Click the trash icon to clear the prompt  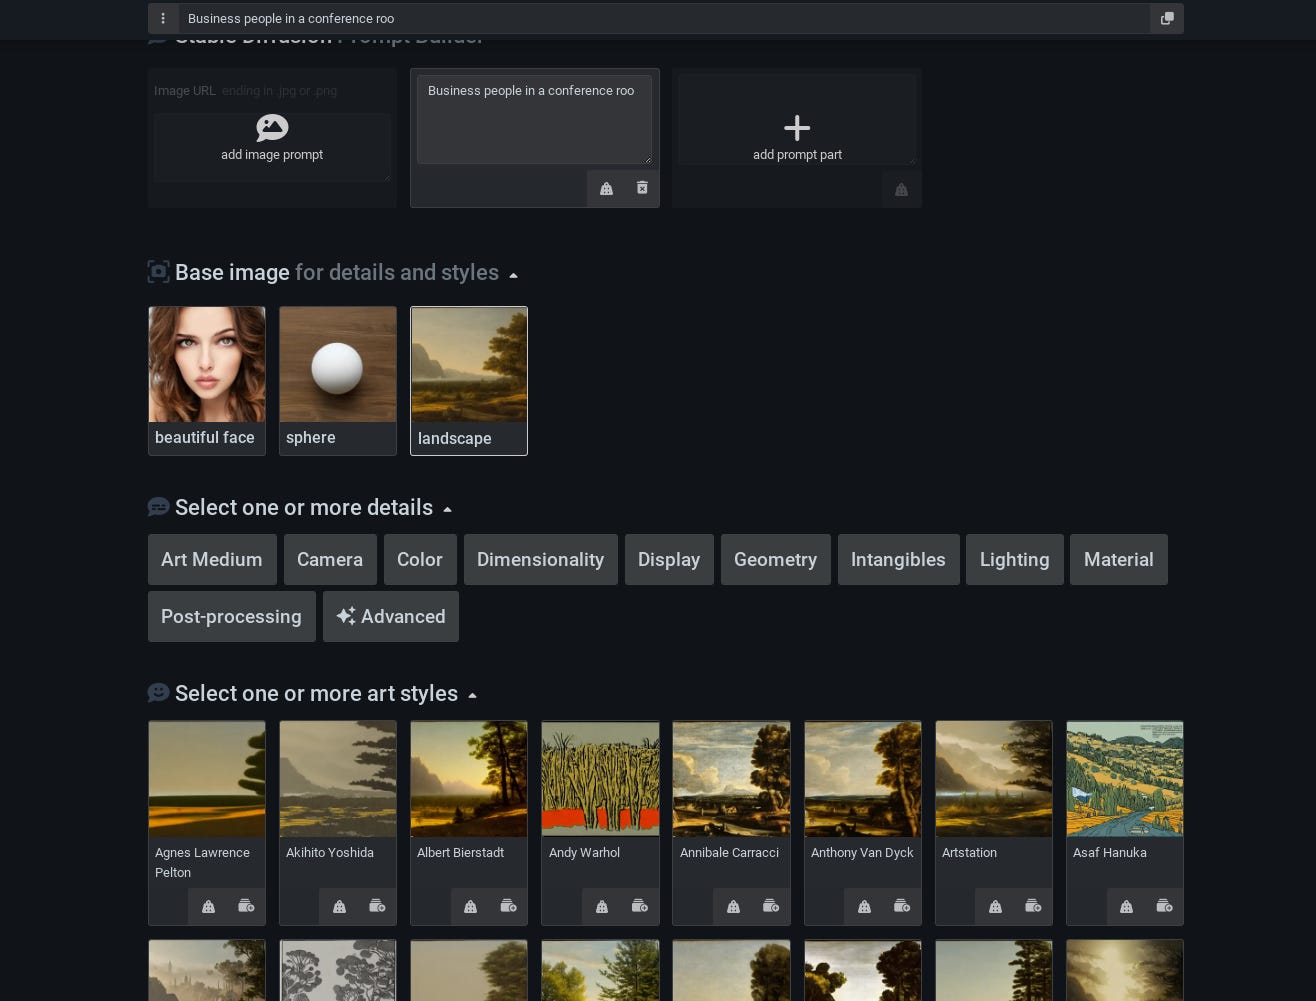point(641,188)
